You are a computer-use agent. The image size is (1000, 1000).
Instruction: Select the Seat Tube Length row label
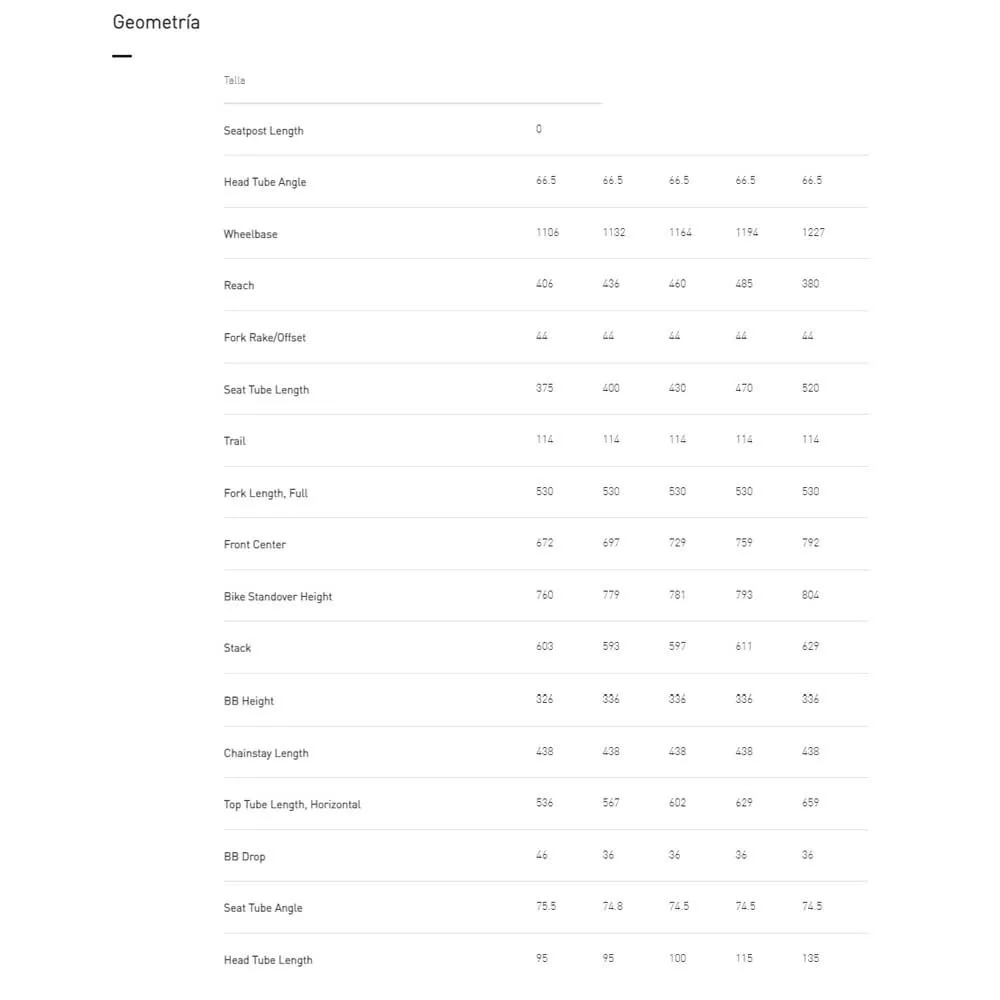(x=266, y=390)
